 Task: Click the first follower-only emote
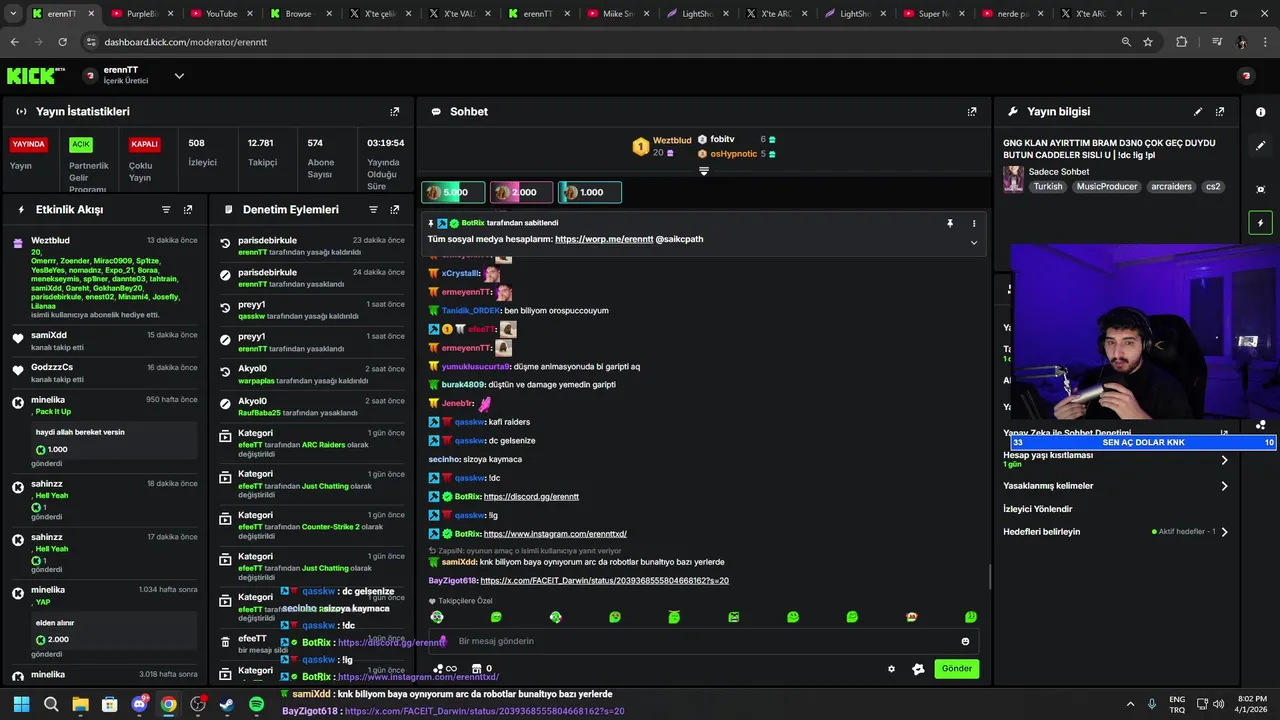pos(437,617)
